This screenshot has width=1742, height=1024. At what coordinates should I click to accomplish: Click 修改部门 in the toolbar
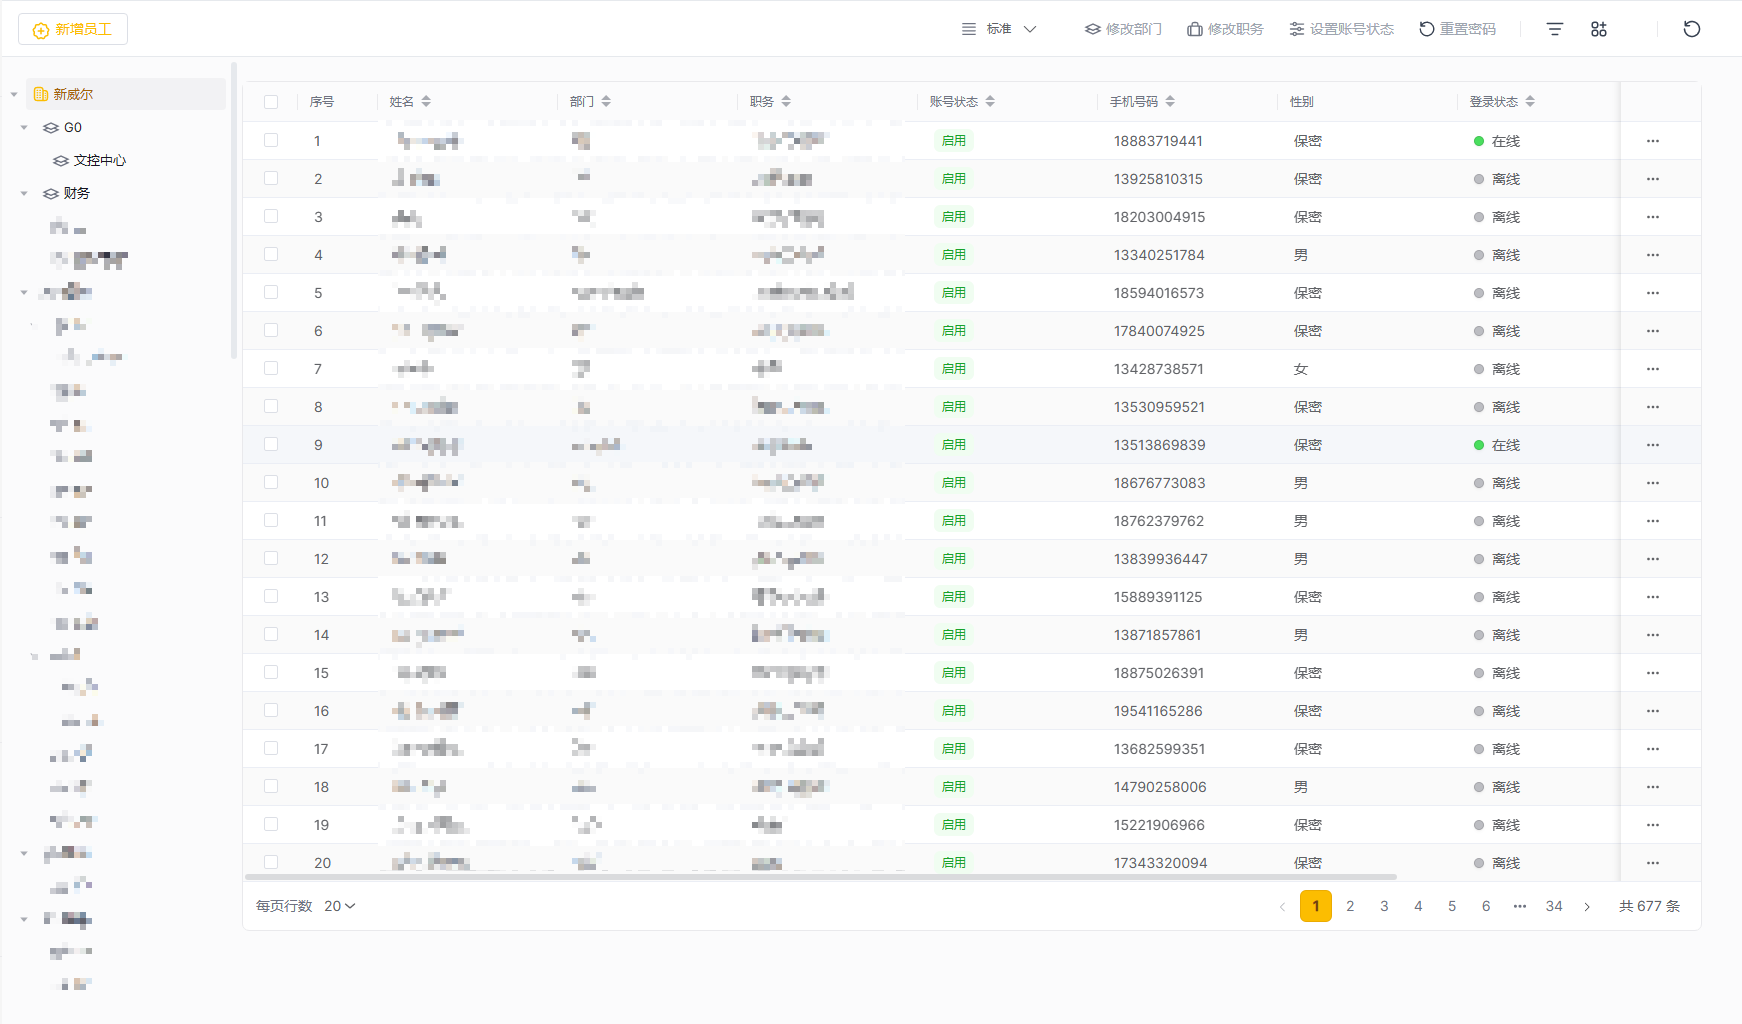[1123, 29]
